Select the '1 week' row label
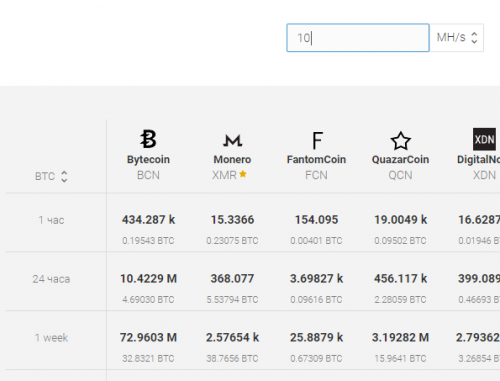This screenshot has width=500, height=381. pyautogui.click(x=51, y=338)
